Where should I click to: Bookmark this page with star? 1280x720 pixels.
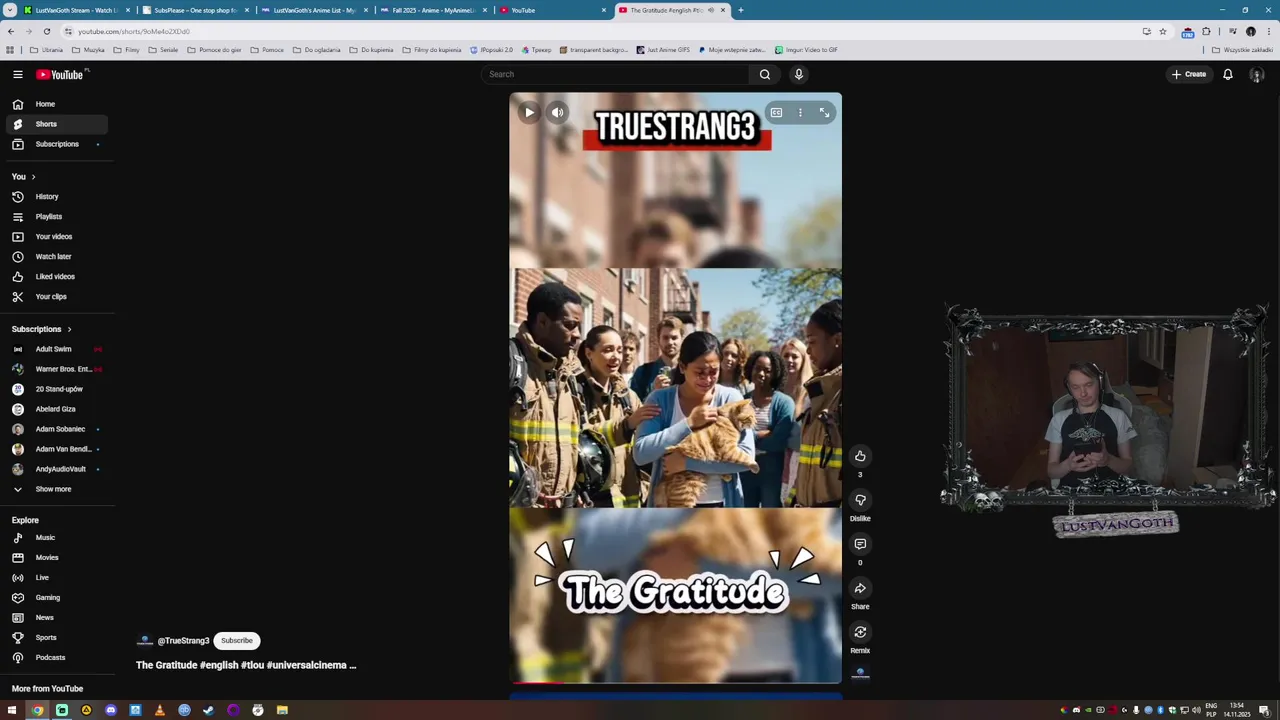1162,31
